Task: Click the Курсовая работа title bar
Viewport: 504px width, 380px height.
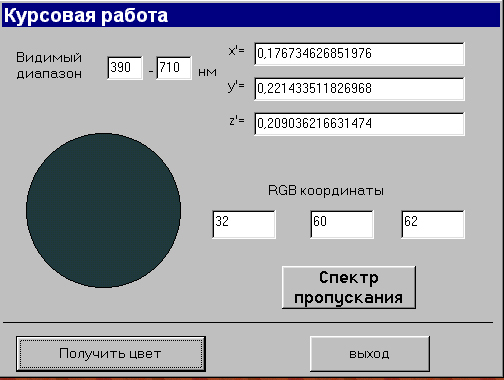Action: [x=252, y=15]
